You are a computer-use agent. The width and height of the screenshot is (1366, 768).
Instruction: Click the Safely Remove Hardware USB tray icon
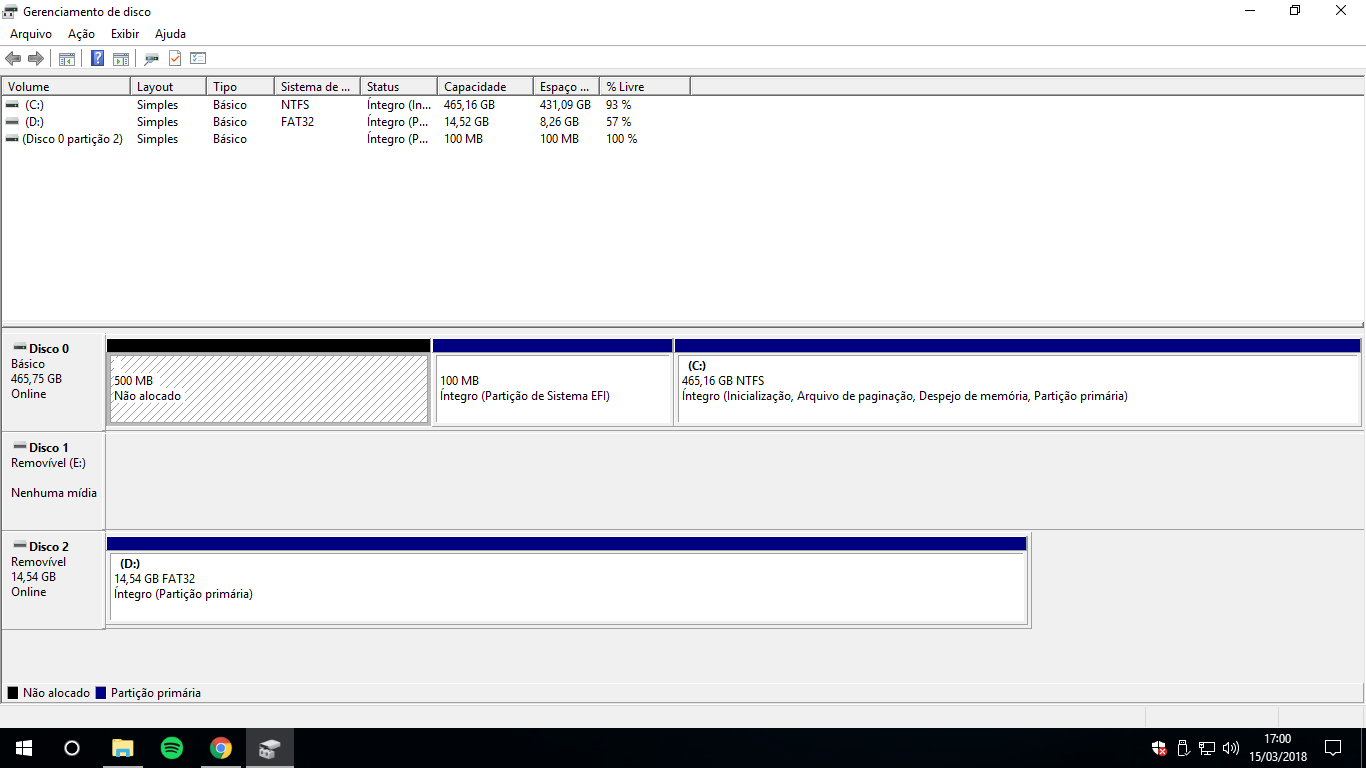1183,748
